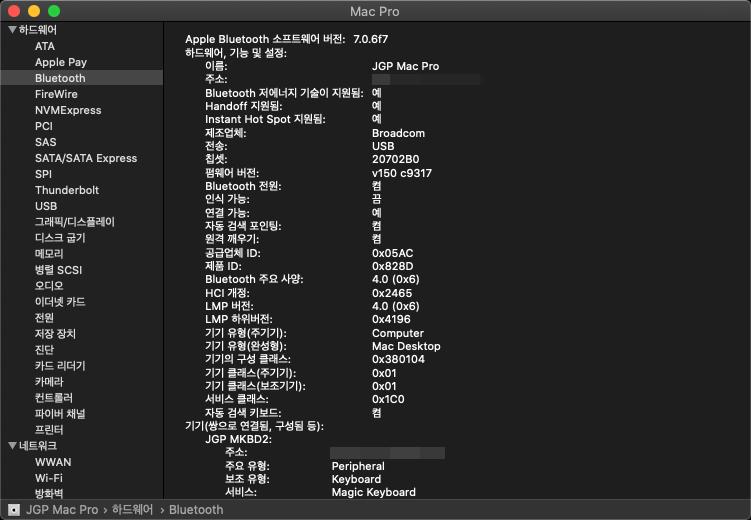Click the Mac Pro window title

pyautogui.click(x=375, y=11)
